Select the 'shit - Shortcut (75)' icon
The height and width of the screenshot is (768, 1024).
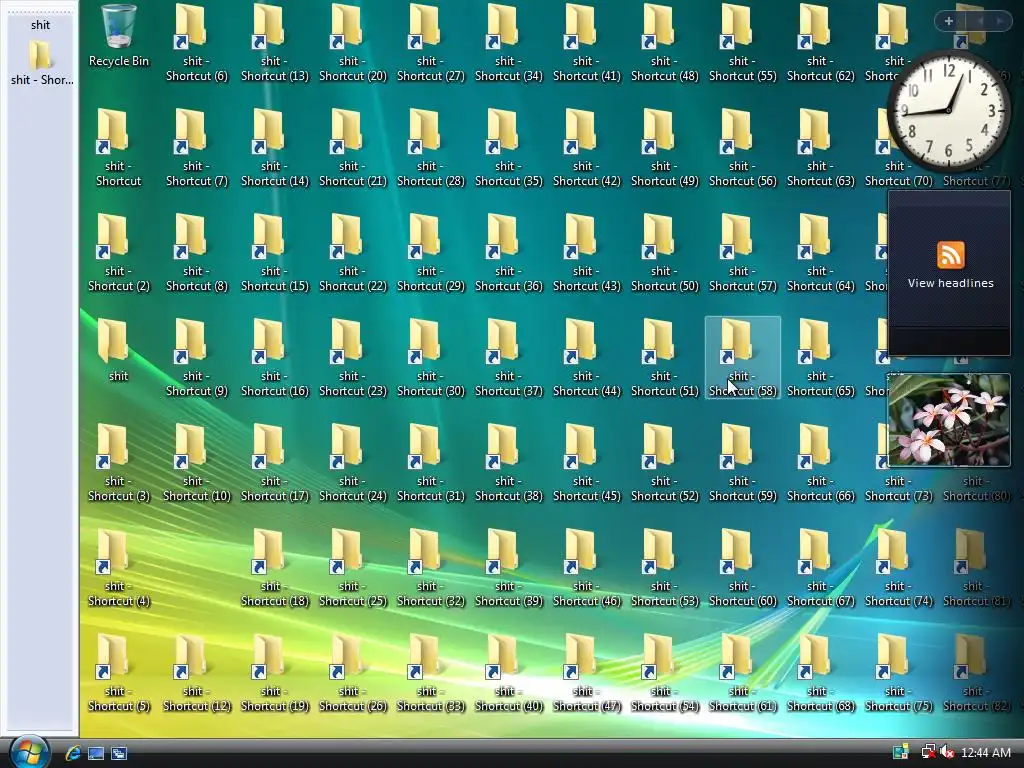click(899, 673)
